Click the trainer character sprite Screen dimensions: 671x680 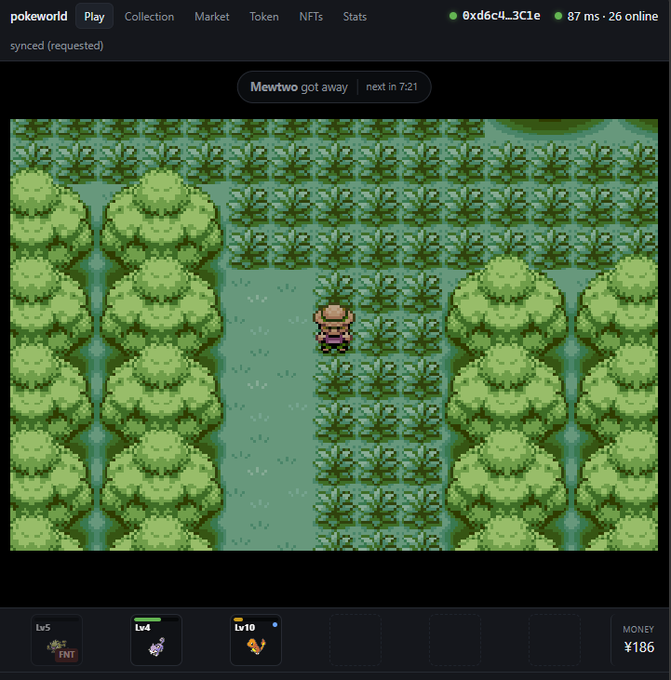(334, 328)
